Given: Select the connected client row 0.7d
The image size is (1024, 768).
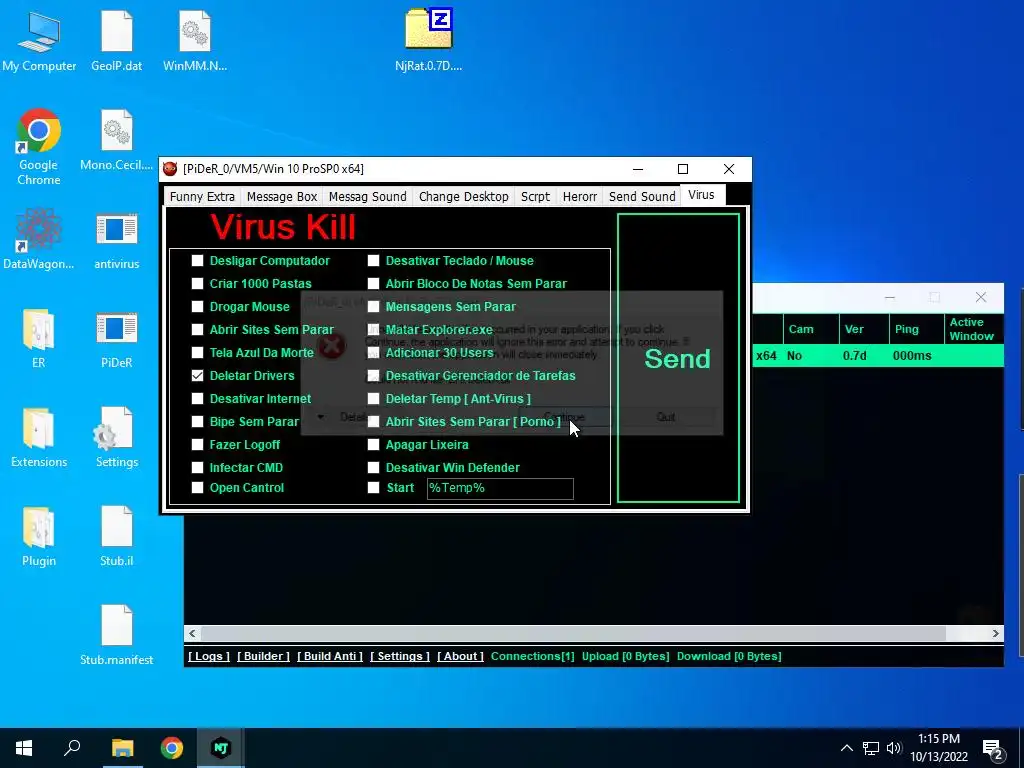Looking at the screenshot, I should pyautogui.click(x=877, y=356).
